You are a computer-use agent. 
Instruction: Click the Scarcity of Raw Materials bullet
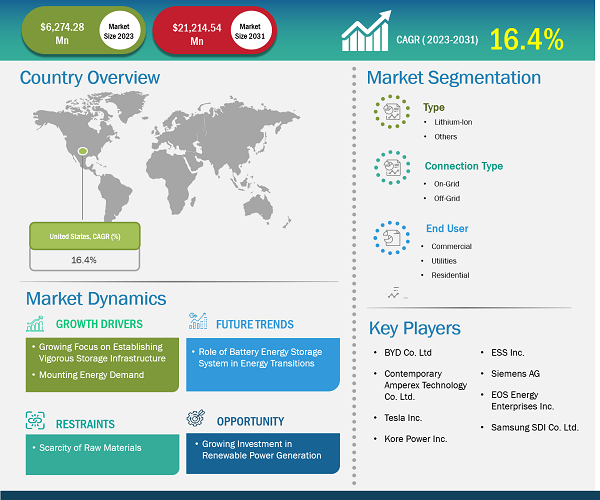pos(90,448)
